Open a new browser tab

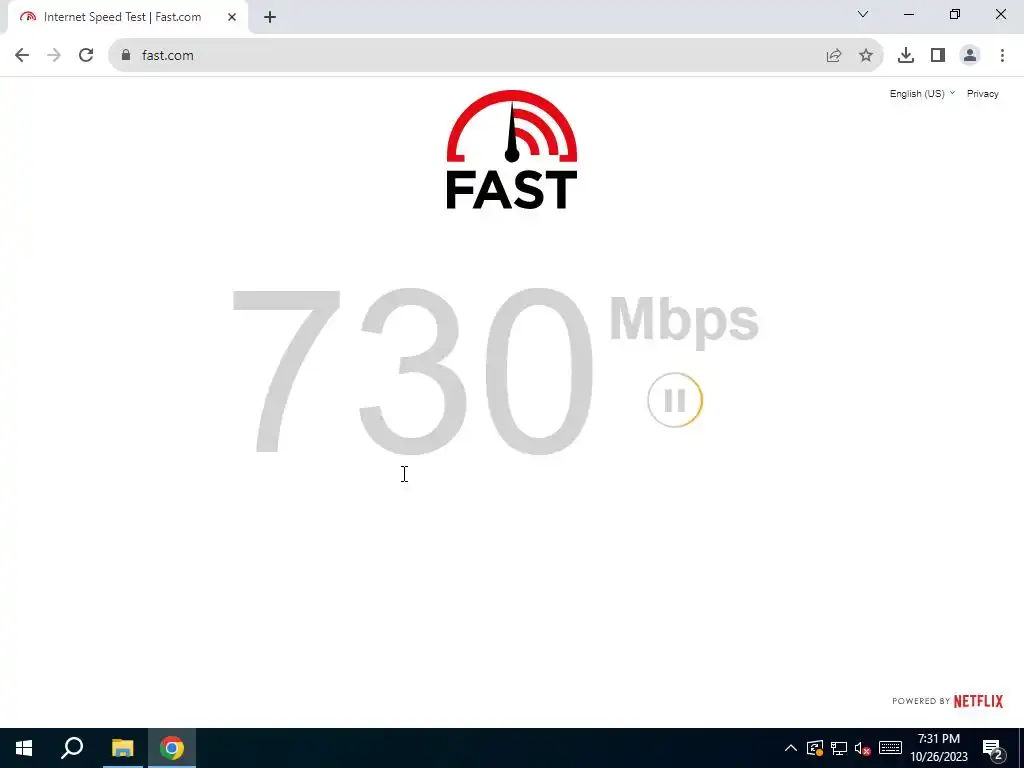[x=270, y=17]
